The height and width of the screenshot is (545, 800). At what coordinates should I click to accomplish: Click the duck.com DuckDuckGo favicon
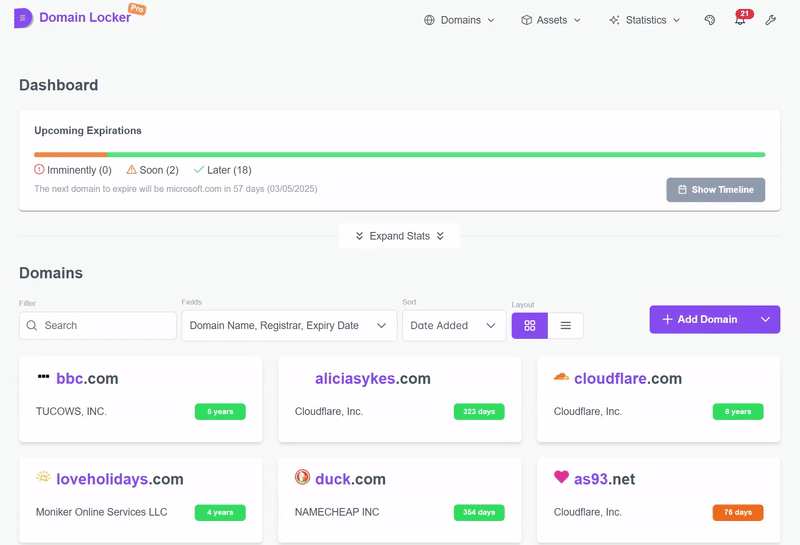click(x=302, y=478)
